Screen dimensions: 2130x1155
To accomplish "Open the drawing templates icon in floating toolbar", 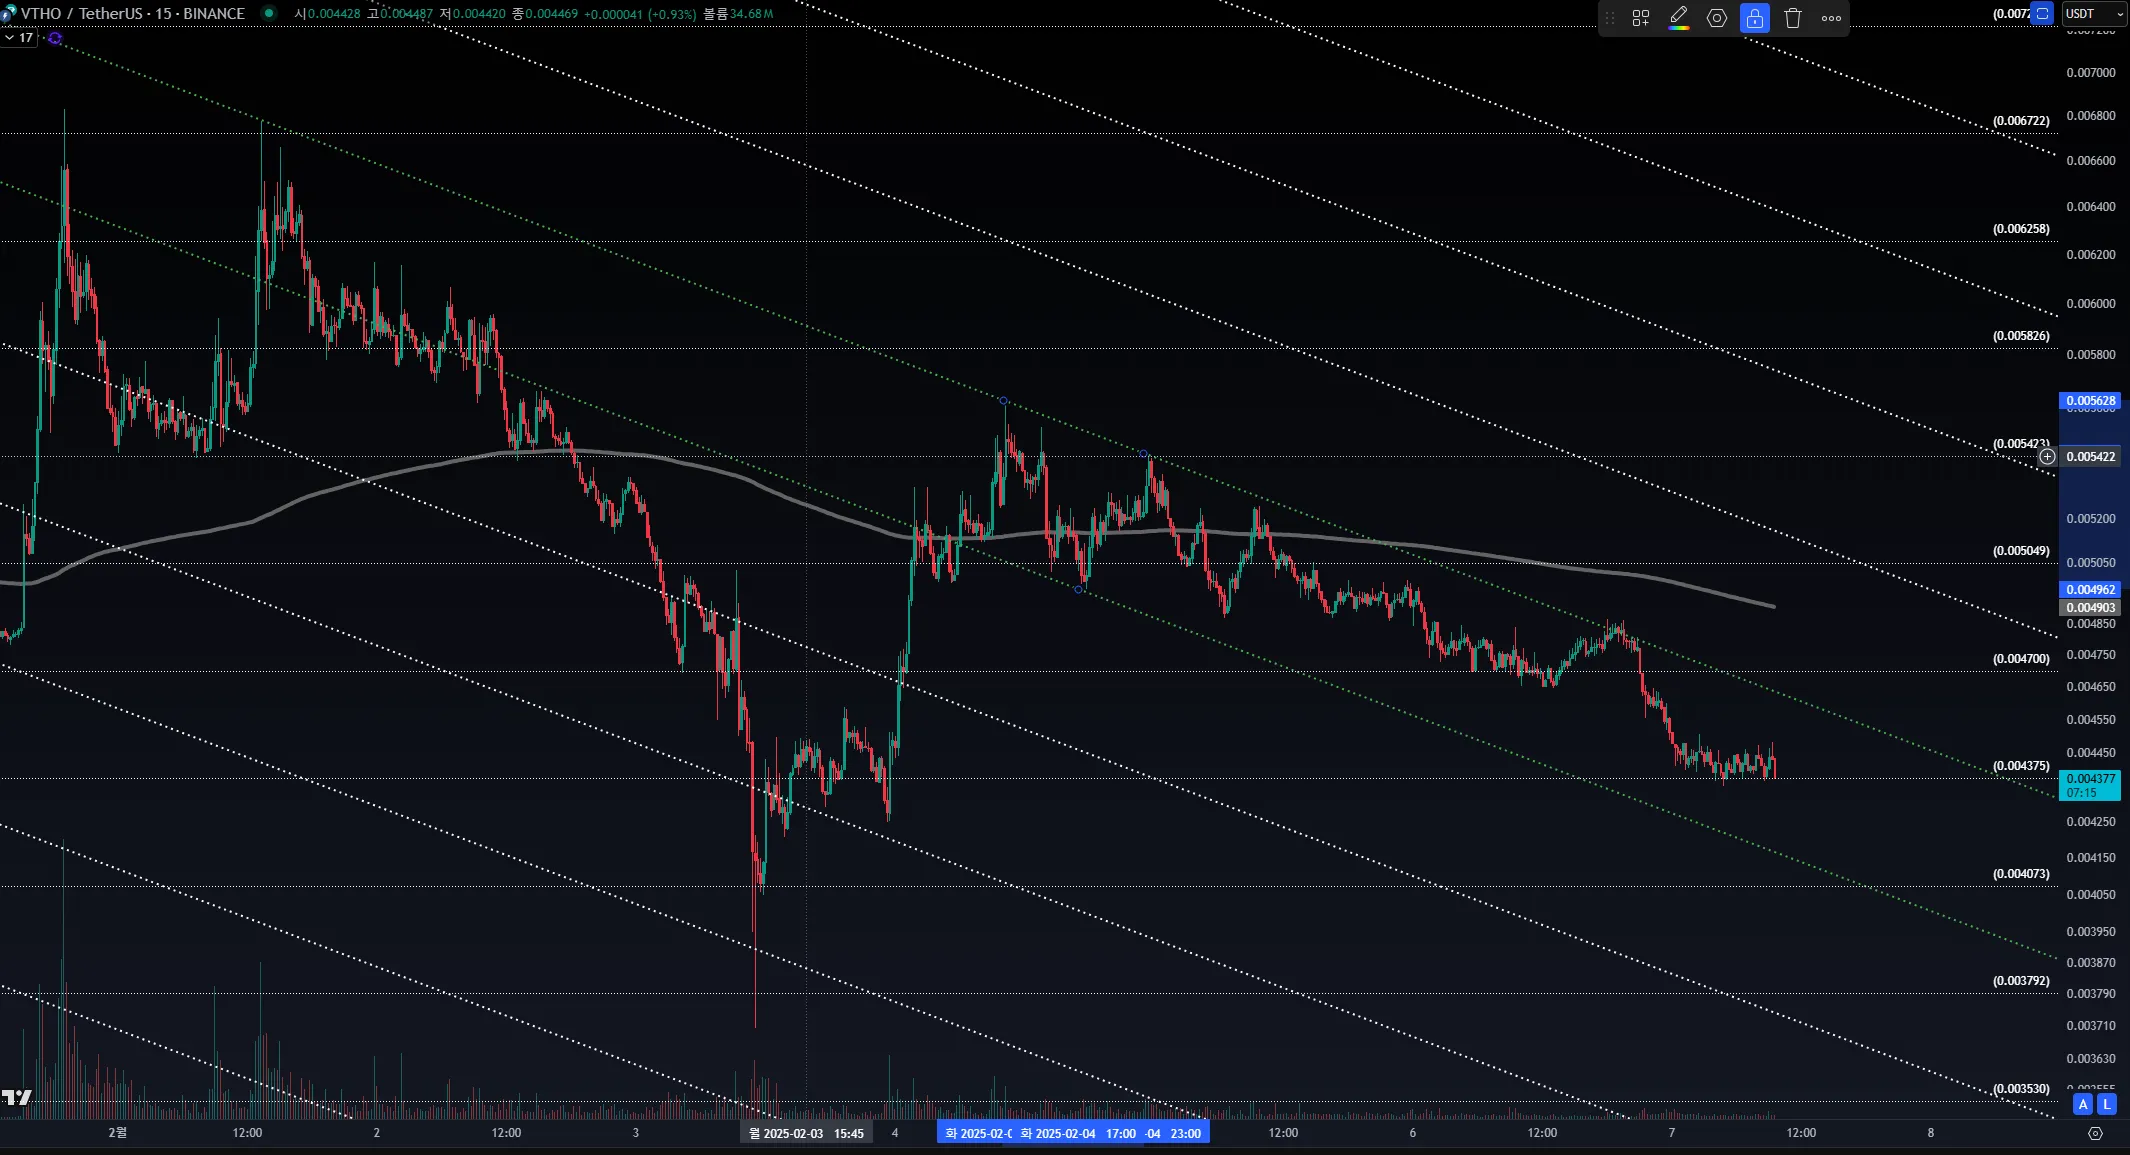I will coord(1641,18).
